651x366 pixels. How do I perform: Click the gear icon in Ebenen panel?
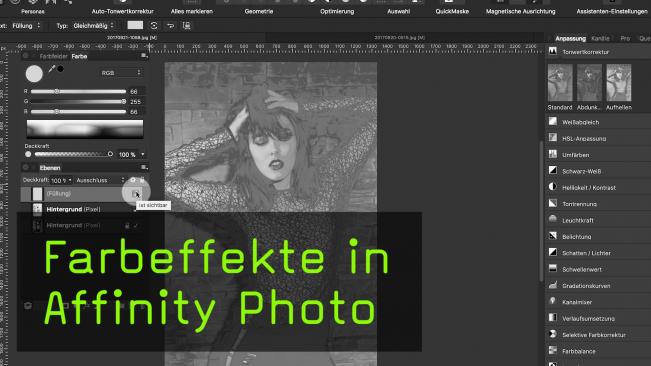(x=133, y=180)
